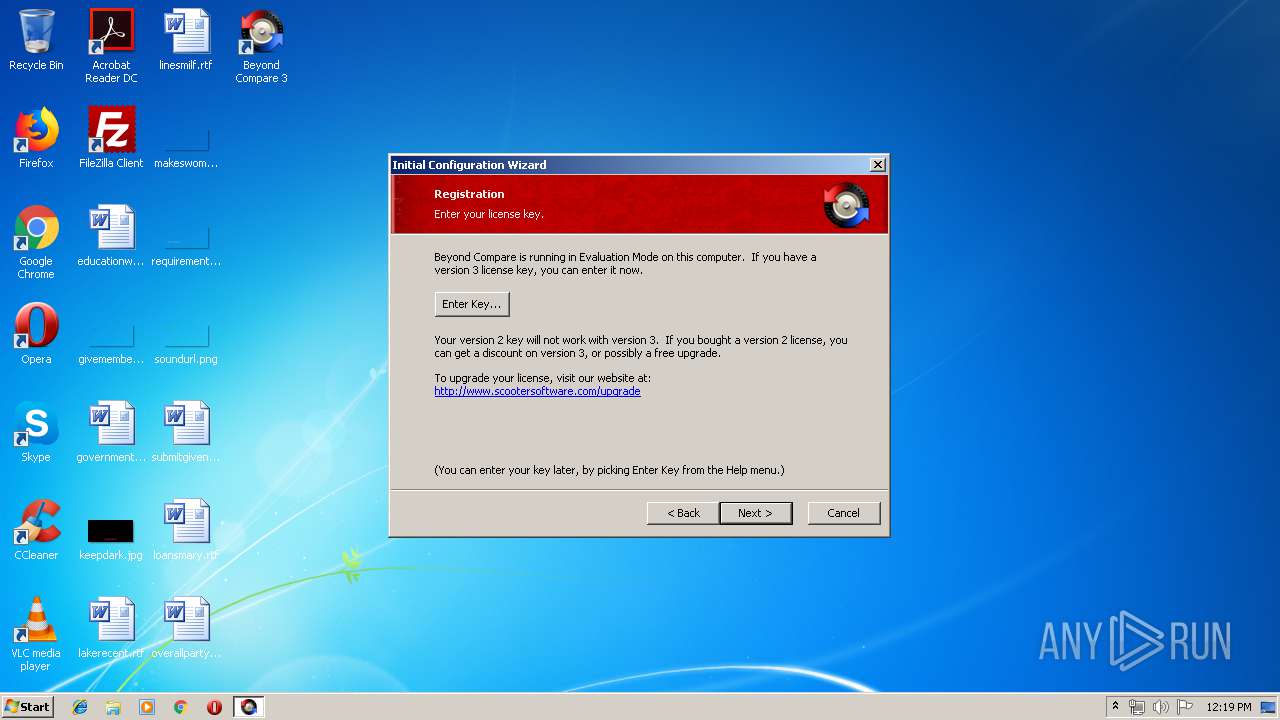Select Beyond Compare taskbar button
Viewport: 1280px width, 720px height.
tap(248, 707)
